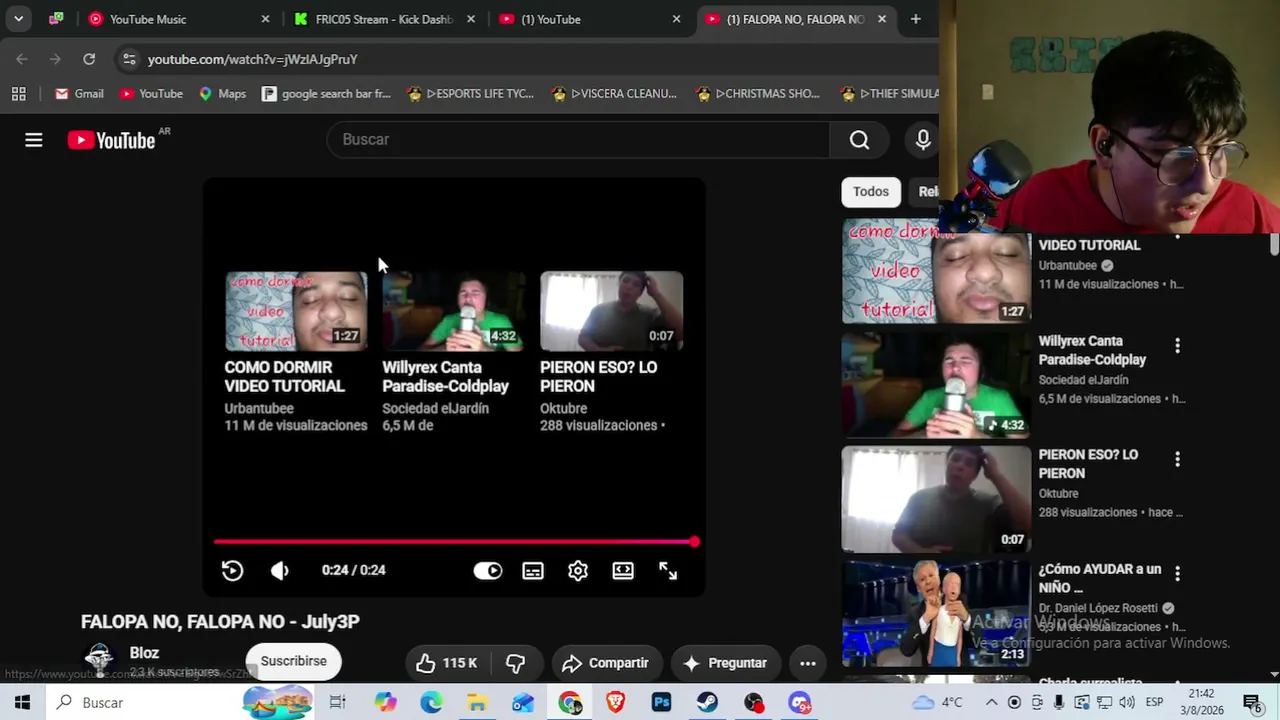This screenshot has width=1280, height=720.
Task: Open the Bloz channel avatar
Action: point(99,660)
